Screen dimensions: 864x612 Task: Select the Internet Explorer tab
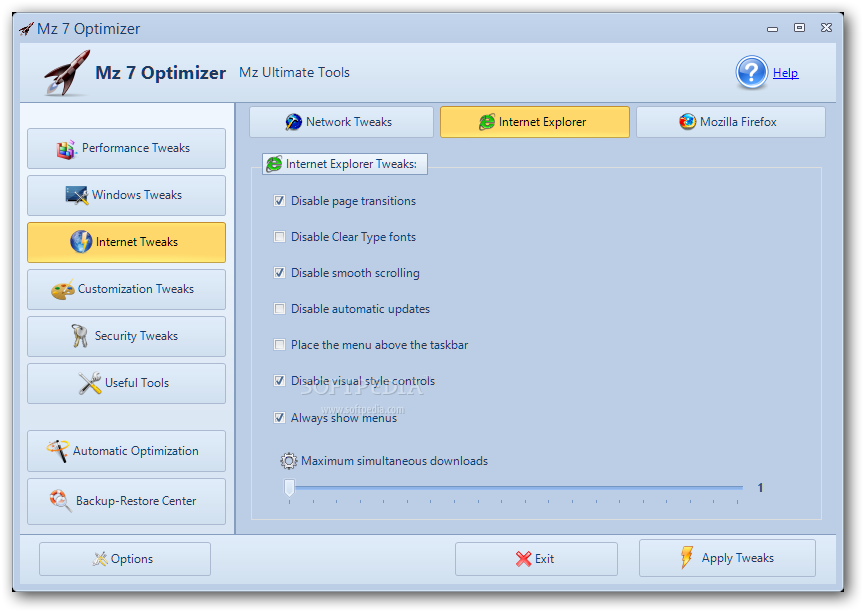point(534,122)
